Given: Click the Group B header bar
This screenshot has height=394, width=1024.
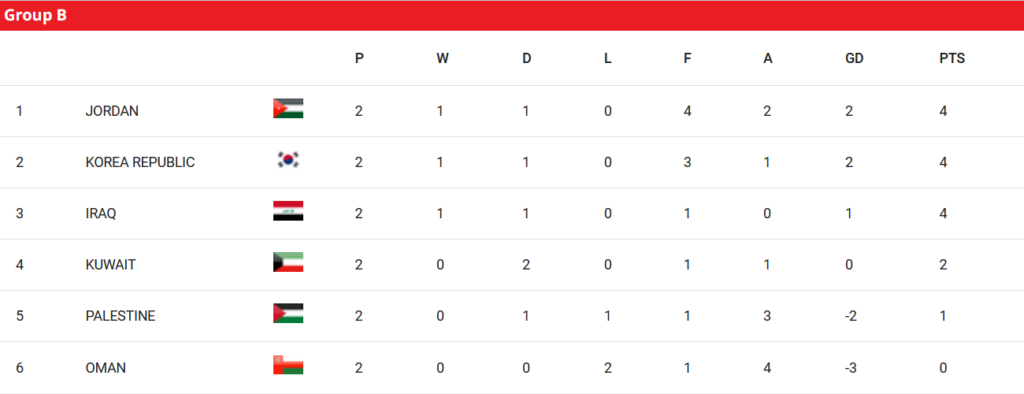Looking at the screenshot, I should (x=512, y=16).
